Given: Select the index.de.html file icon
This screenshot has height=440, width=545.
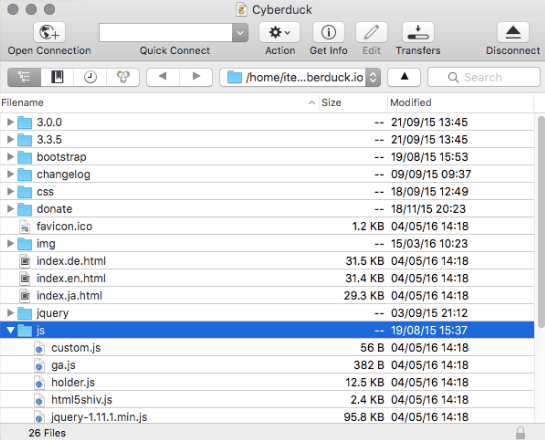Looking at the screenshot, I should pyautogui.click(x=25, y=261).
